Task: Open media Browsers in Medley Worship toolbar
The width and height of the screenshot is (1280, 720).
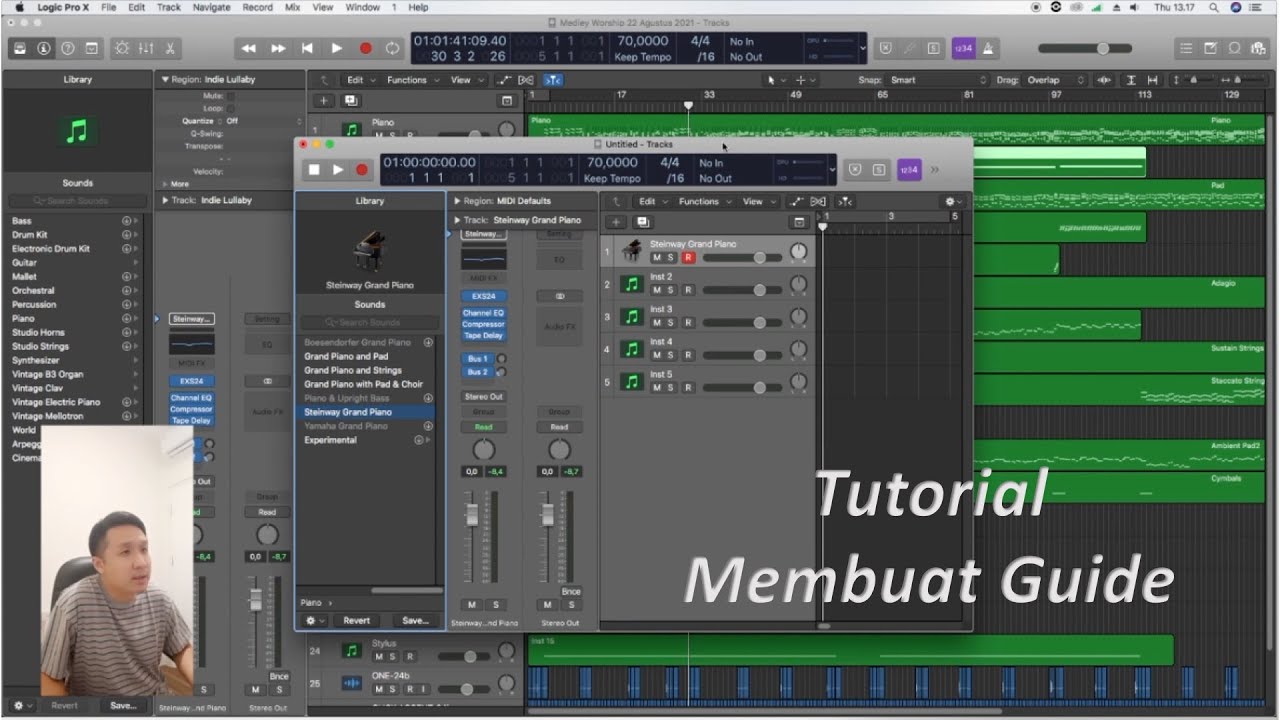Action: coord(1258,48)
